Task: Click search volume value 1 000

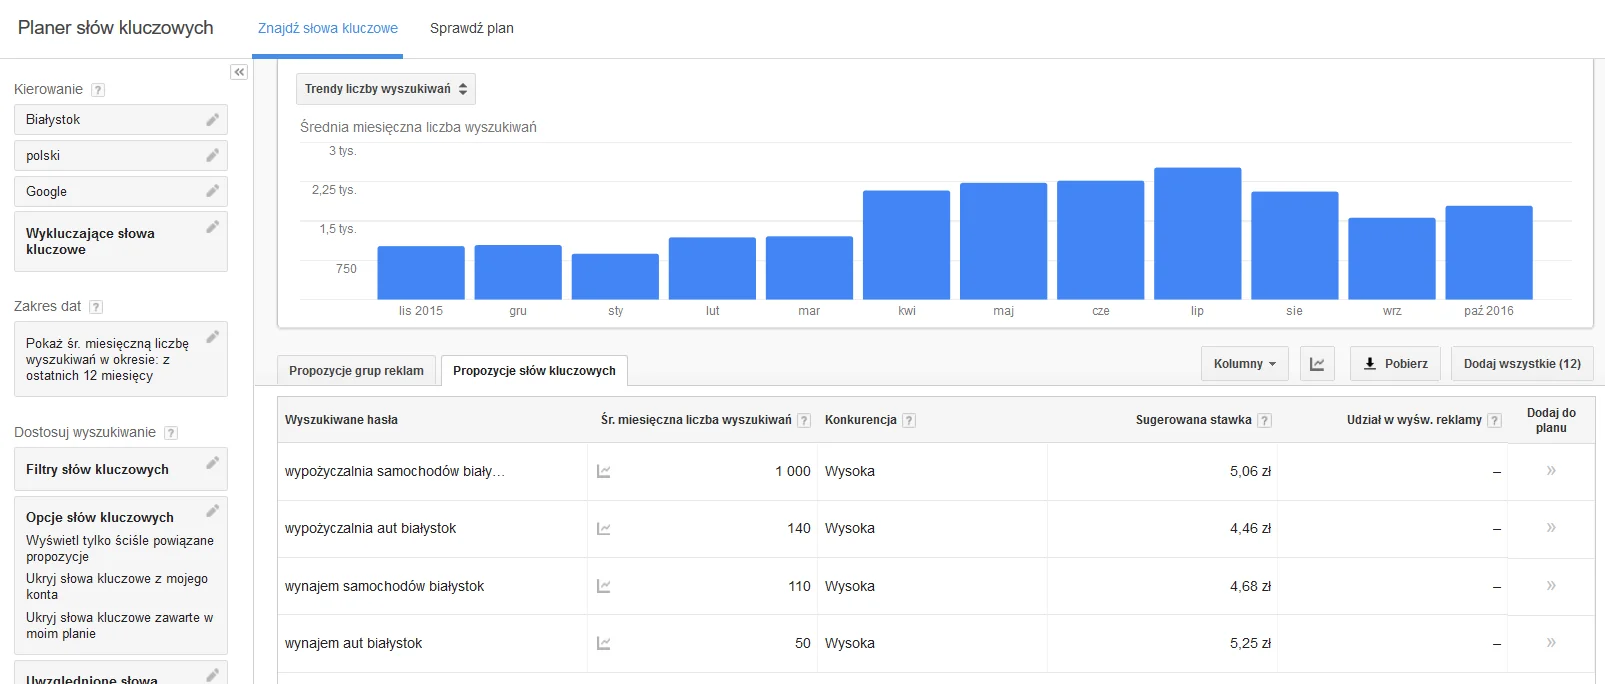Action: pos(793,471)
